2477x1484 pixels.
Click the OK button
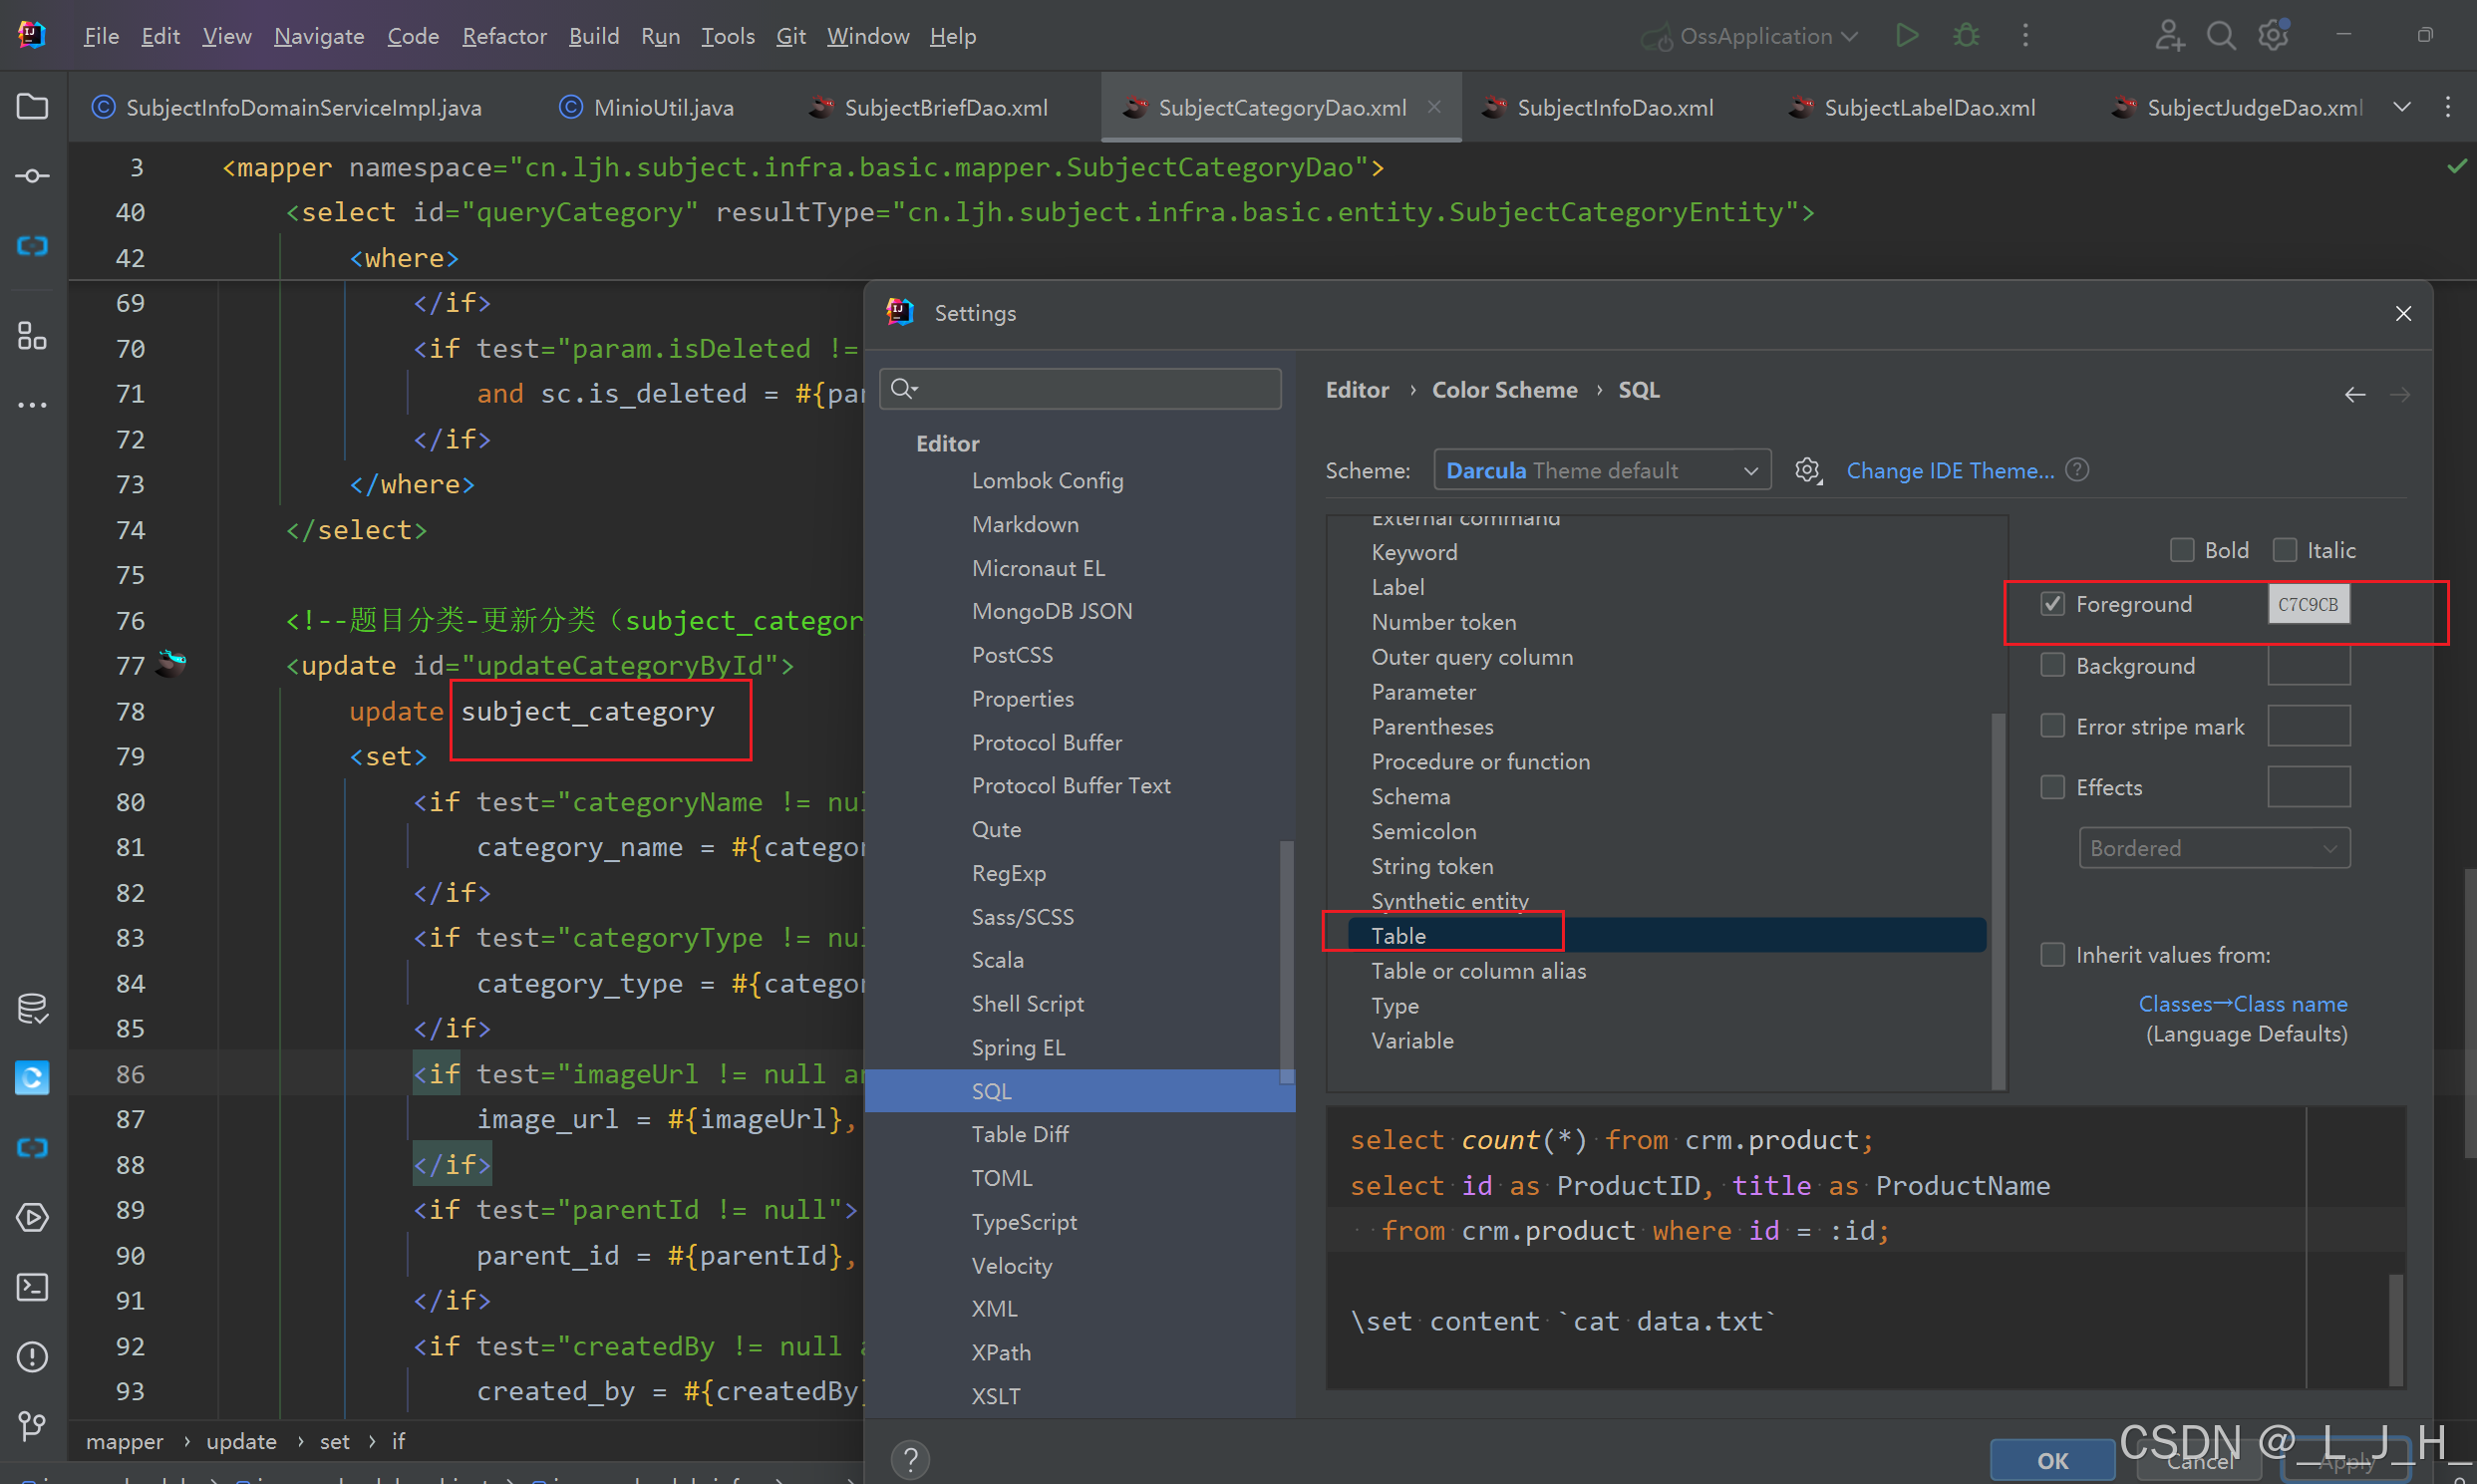point(2052,1460)
